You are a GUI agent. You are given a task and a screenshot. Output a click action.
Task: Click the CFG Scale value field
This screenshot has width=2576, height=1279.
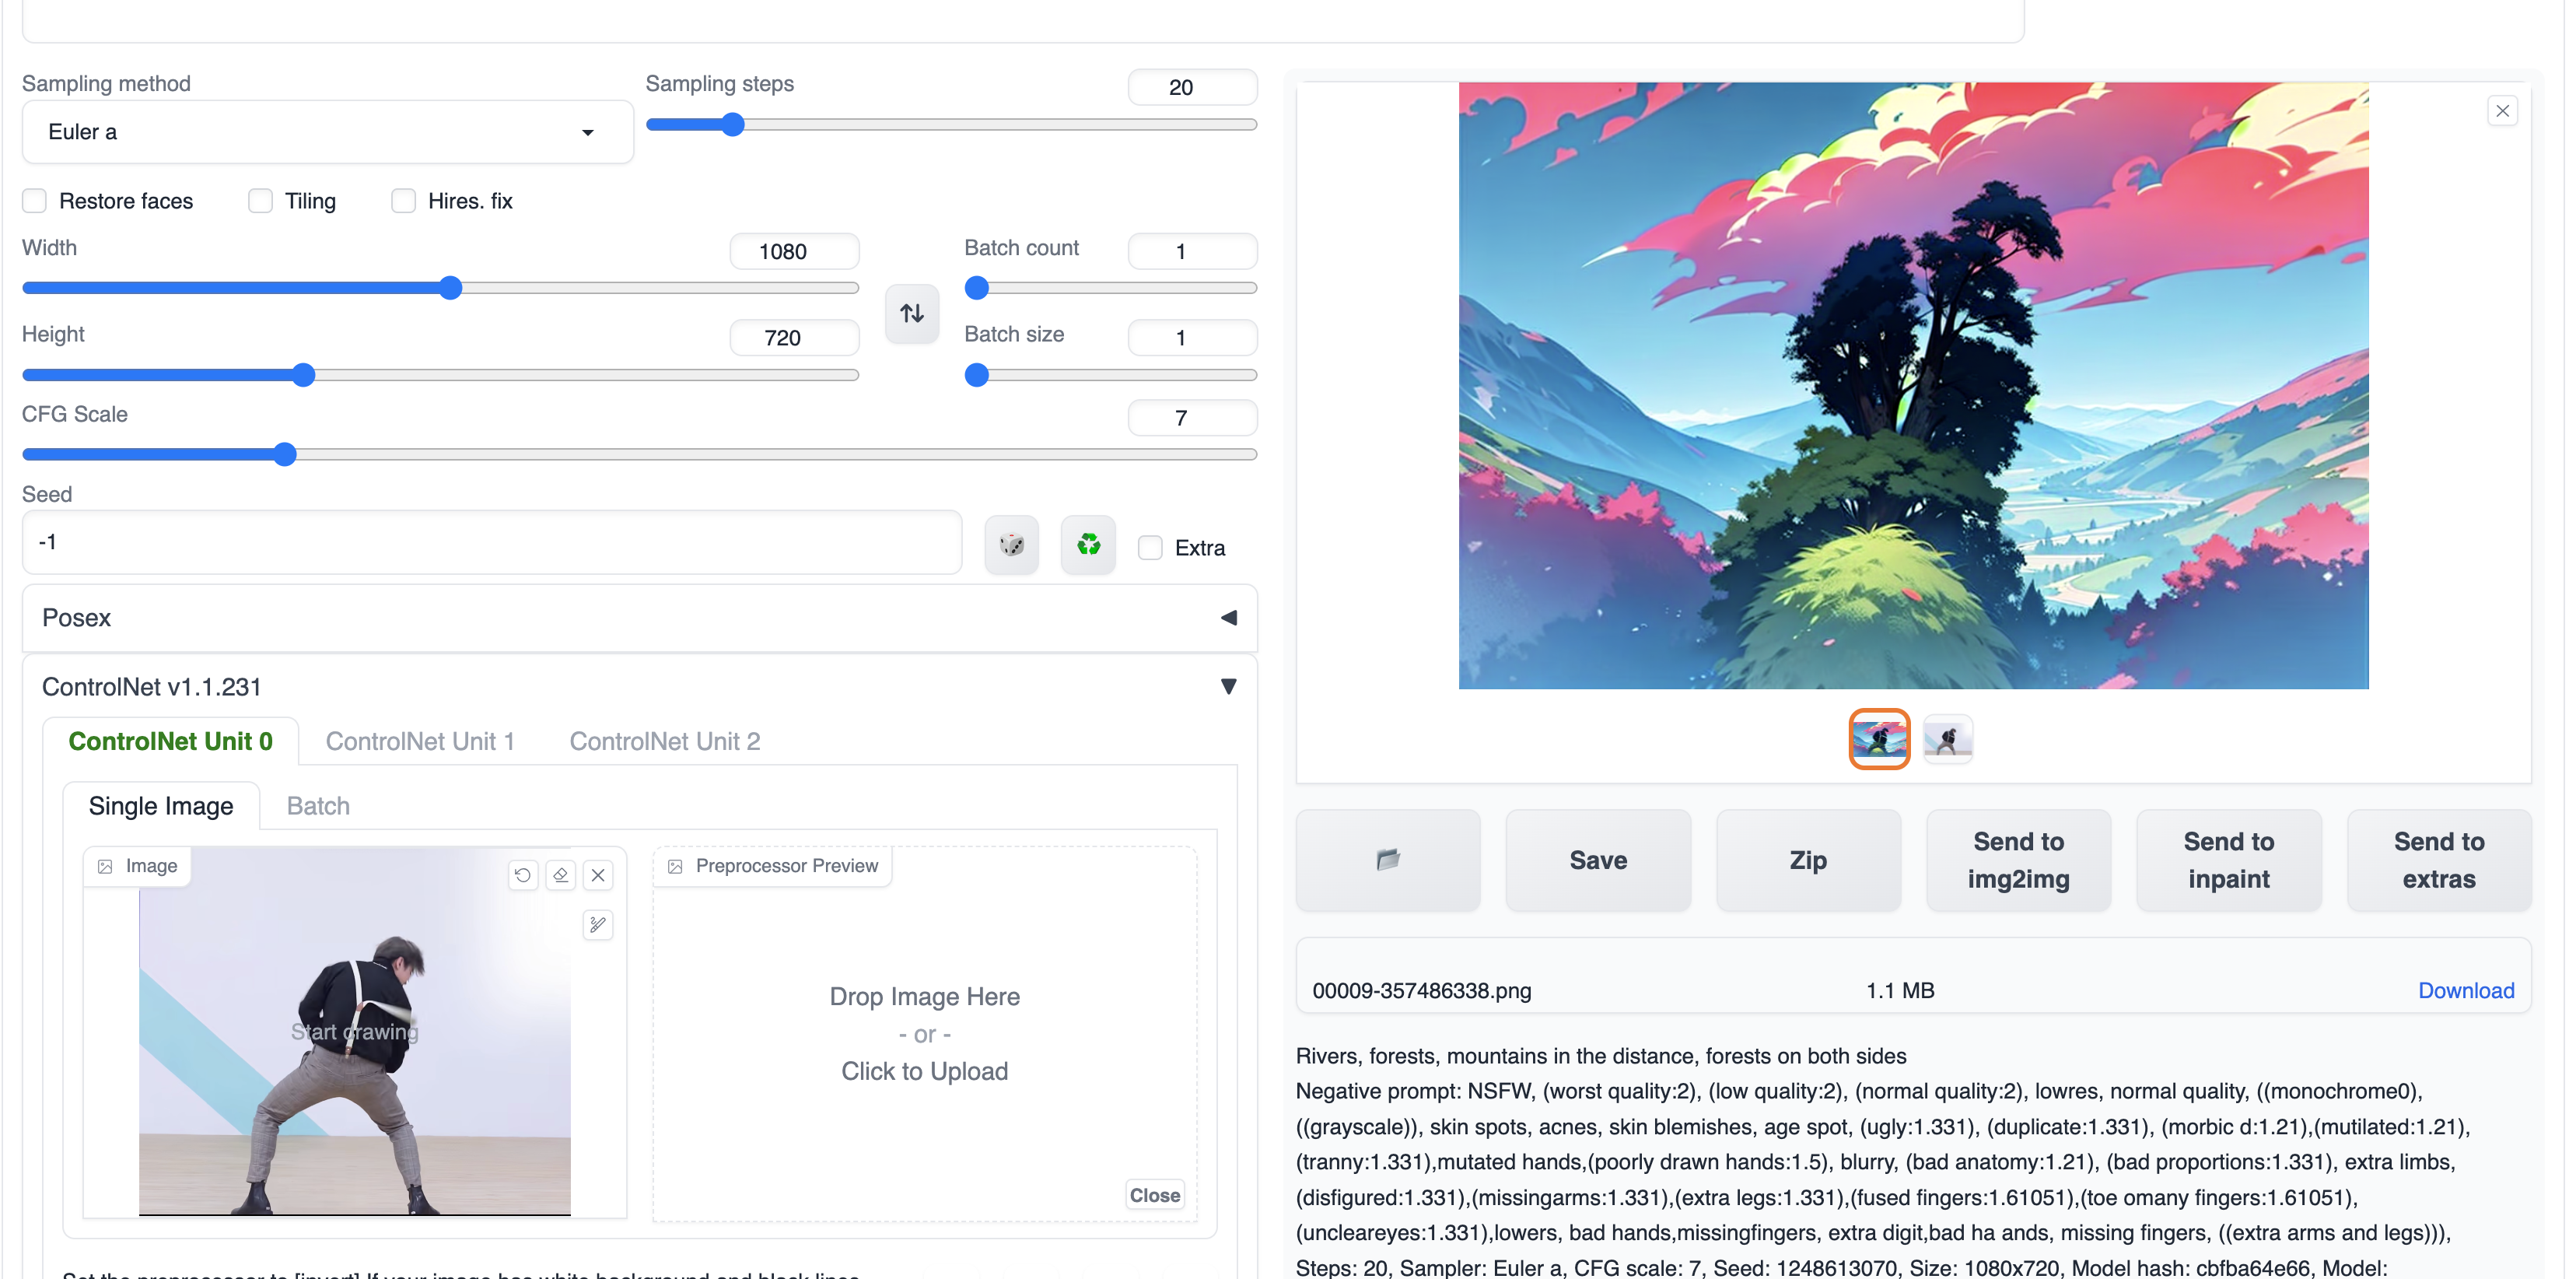click(1192, 418)
